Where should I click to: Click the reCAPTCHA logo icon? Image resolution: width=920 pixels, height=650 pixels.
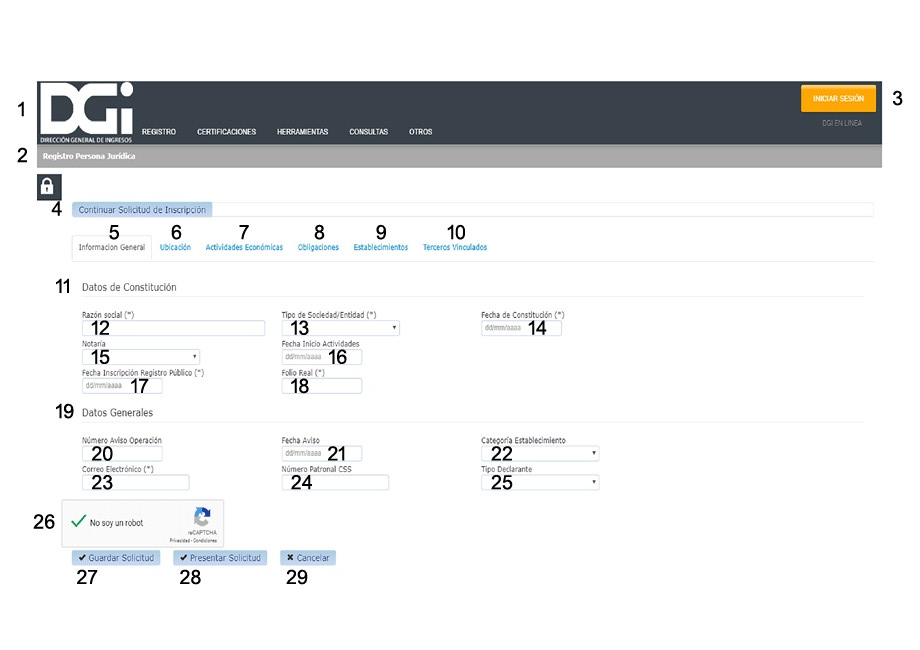(x=202, y=517)
